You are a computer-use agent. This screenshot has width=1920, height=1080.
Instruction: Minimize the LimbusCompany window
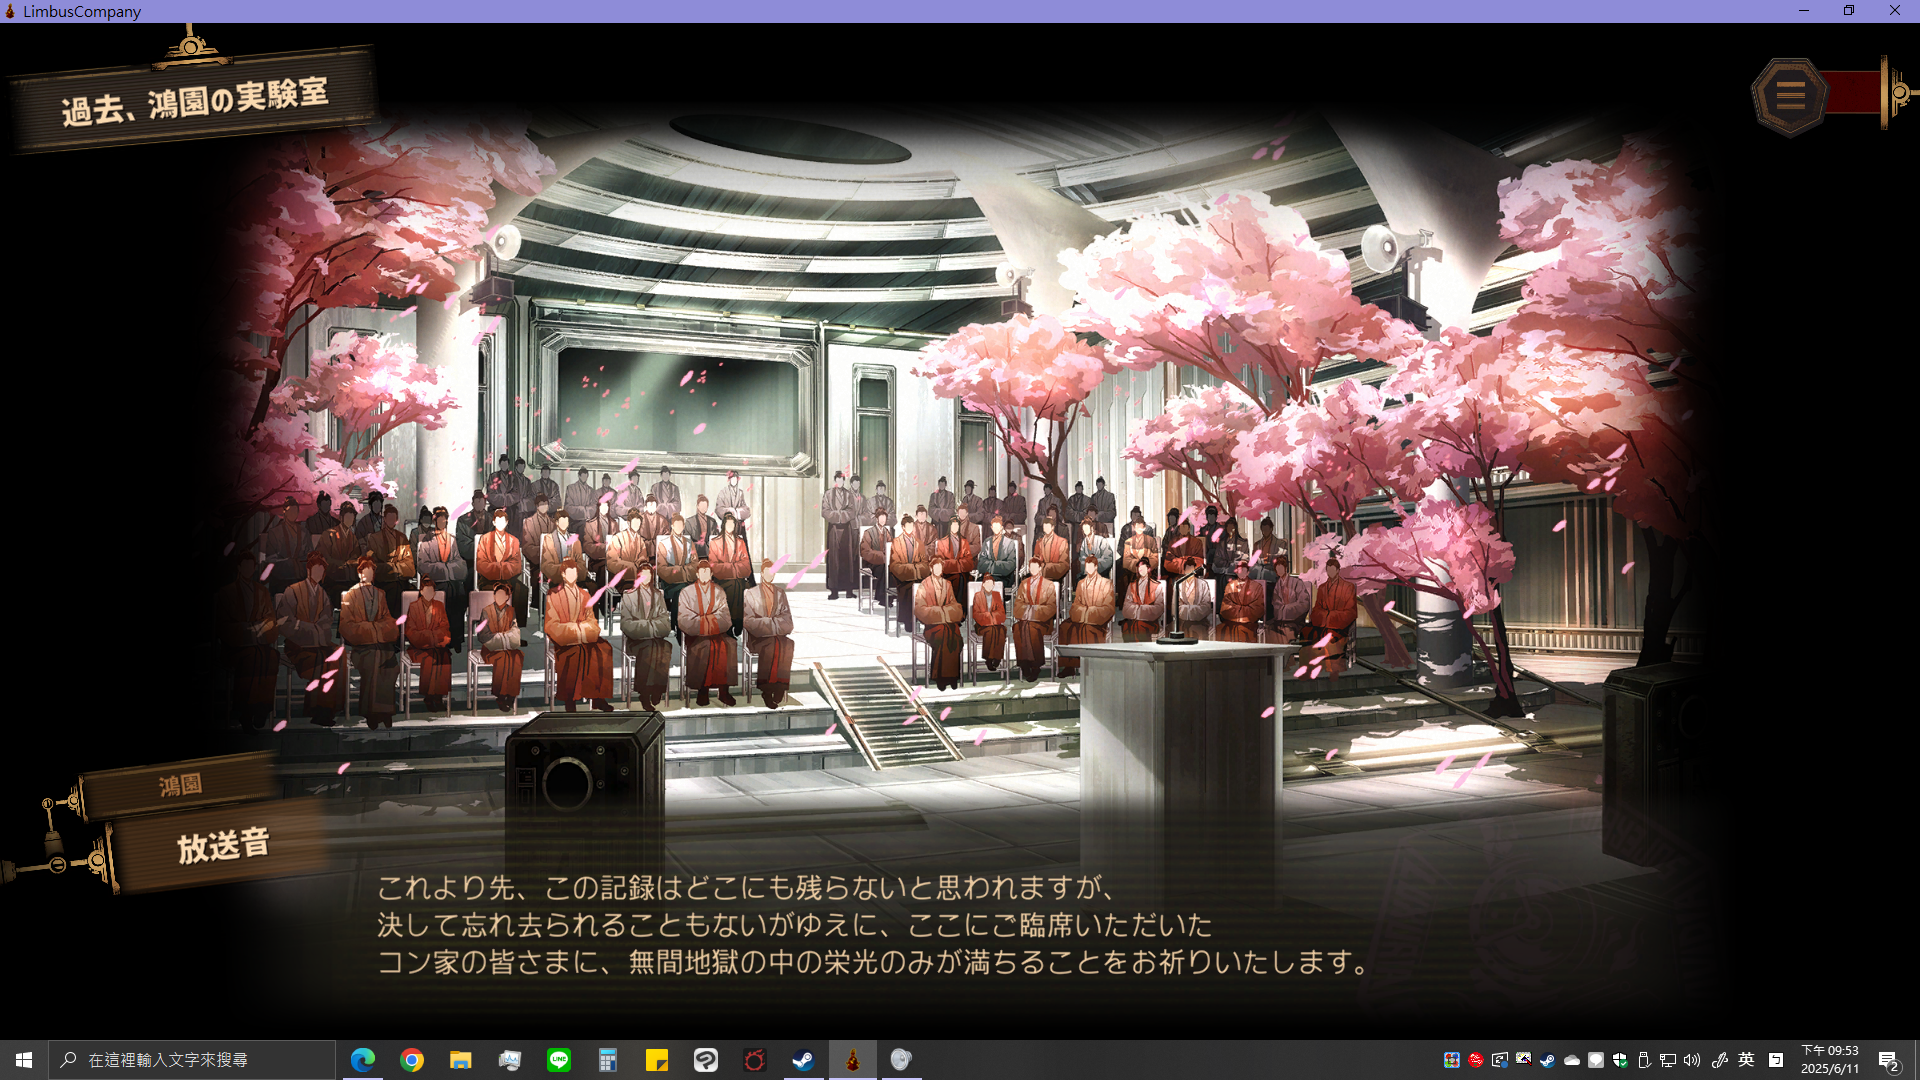tap(1804, 11)
